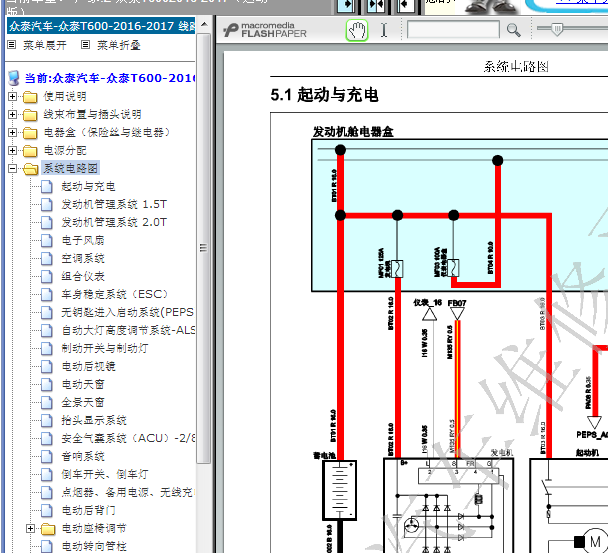Click page icon for 电动天窗
The width and height of the screenshot is (608, 553).
47,385
